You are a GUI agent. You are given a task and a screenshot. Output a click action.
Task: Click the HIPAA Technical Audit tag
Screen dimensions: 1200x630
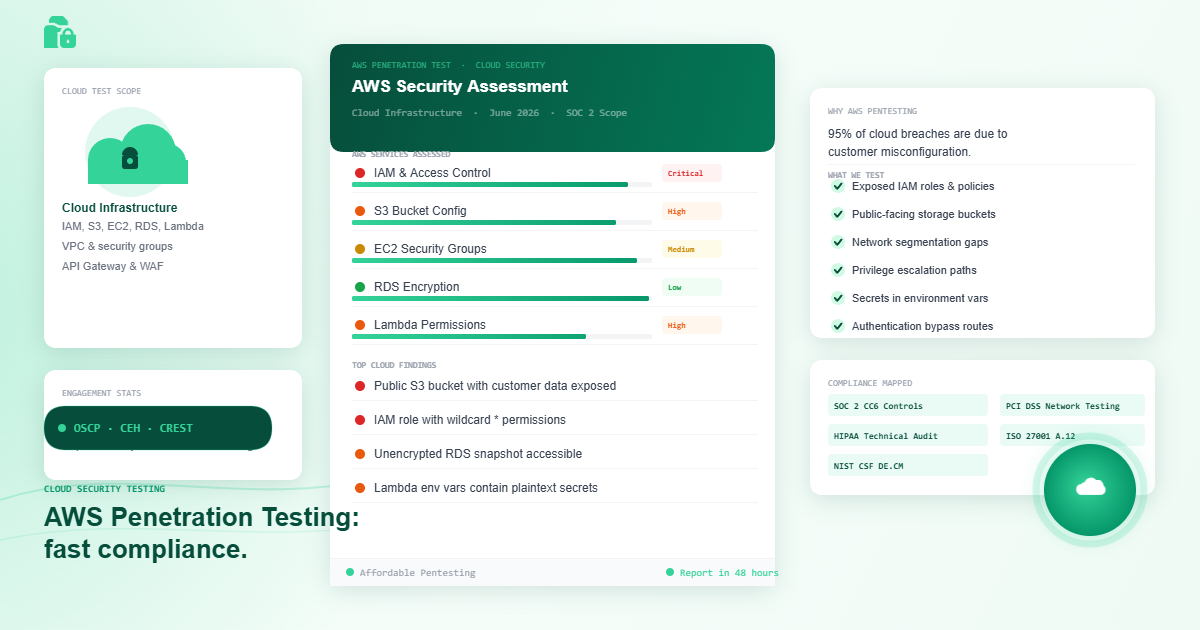click(908, 435)
